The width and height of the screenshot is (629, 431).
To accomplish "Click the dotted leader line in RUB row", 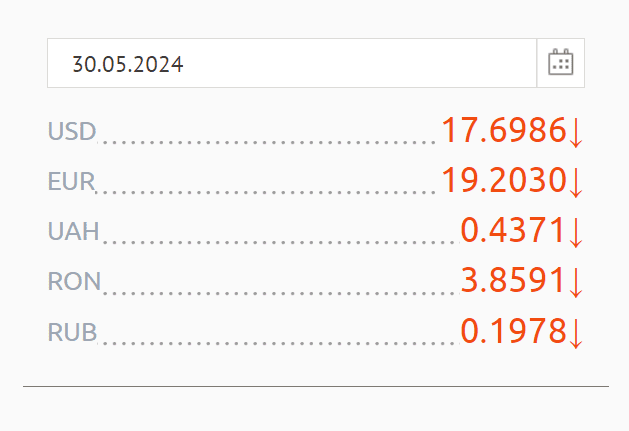I will (x=278, y=342).
